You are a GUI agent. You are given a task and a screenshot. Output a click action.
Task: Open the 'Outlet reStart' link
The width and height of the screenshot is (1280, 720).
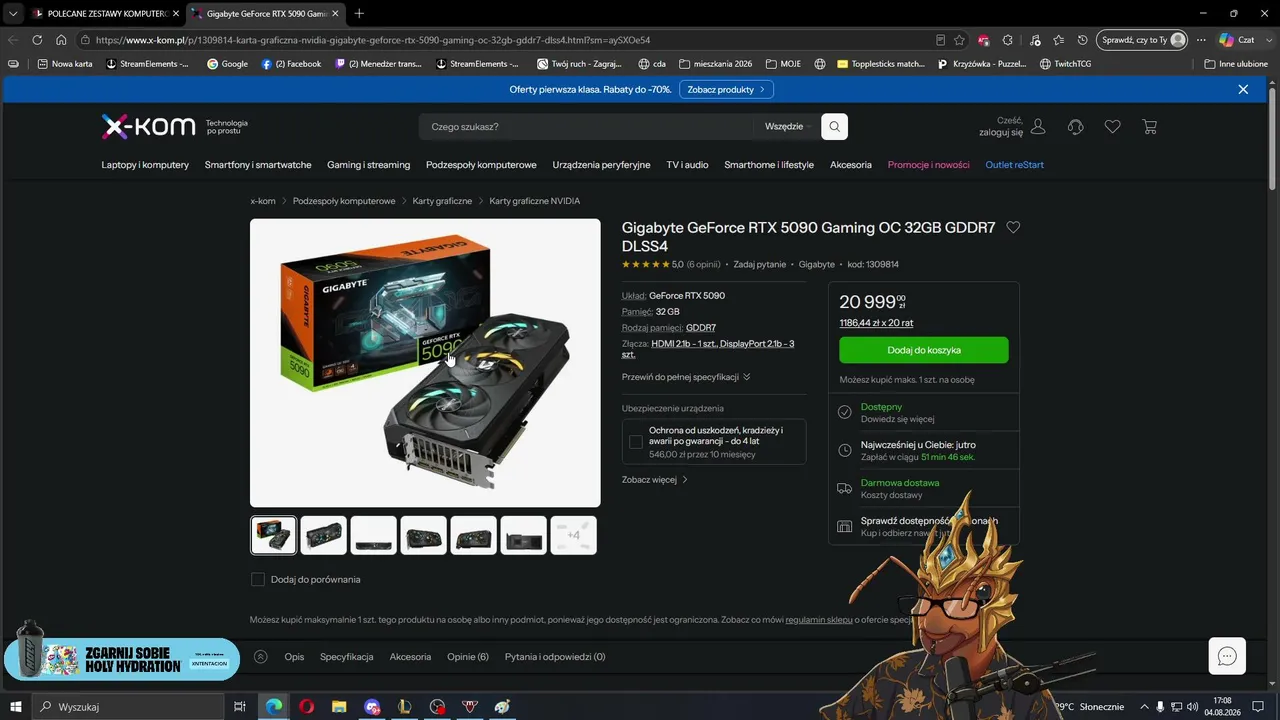pyautogui.click(x=1014, y=165)
